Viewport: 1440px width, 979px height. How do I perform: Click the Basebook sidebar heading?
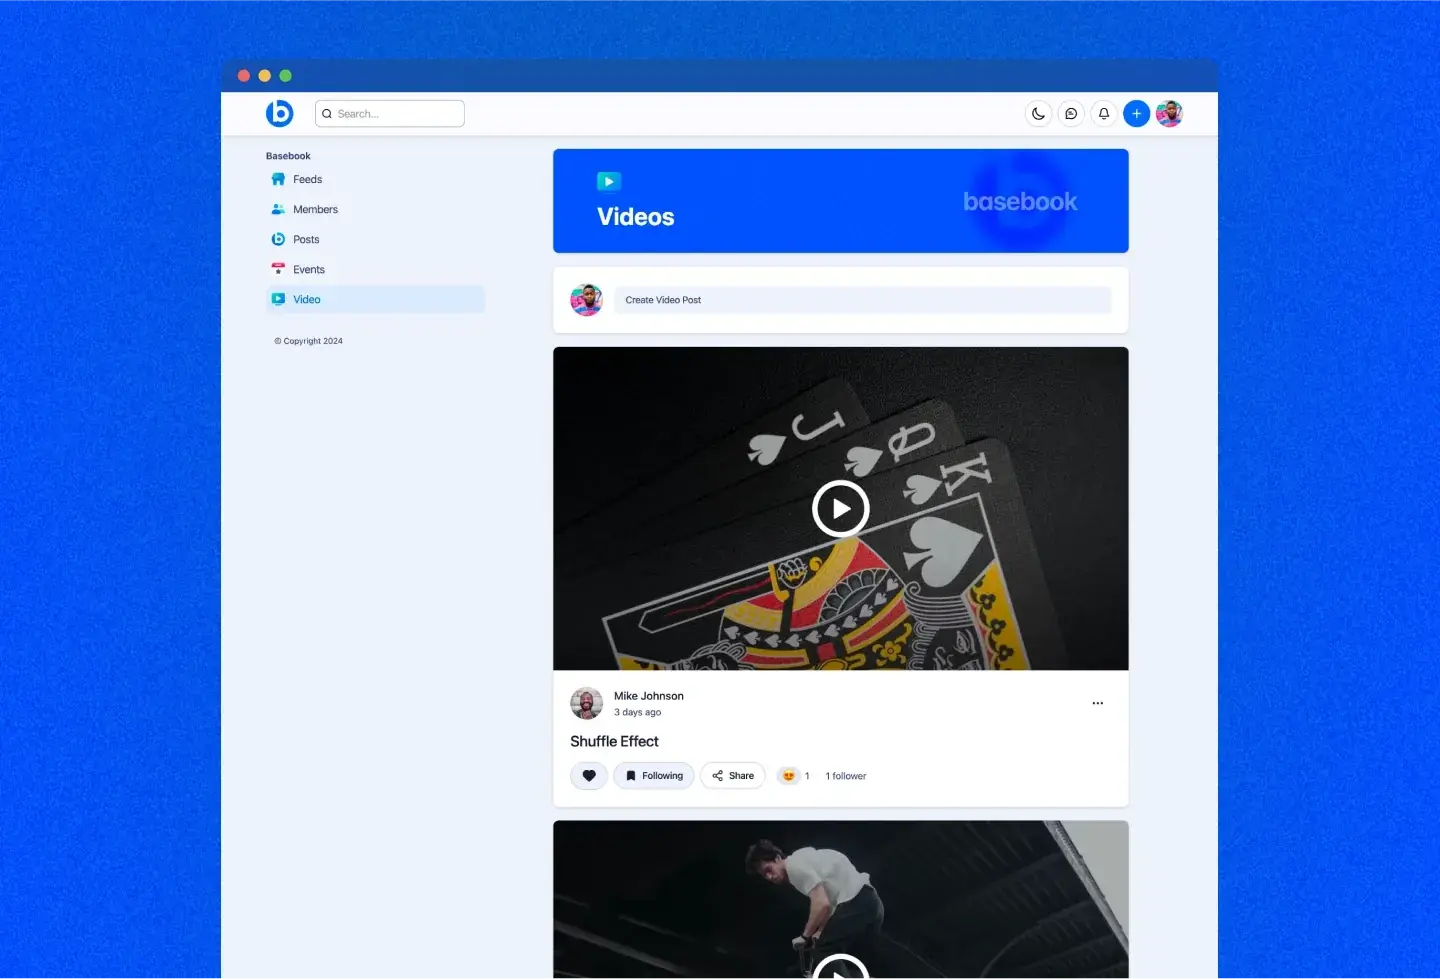coord(288,156)
